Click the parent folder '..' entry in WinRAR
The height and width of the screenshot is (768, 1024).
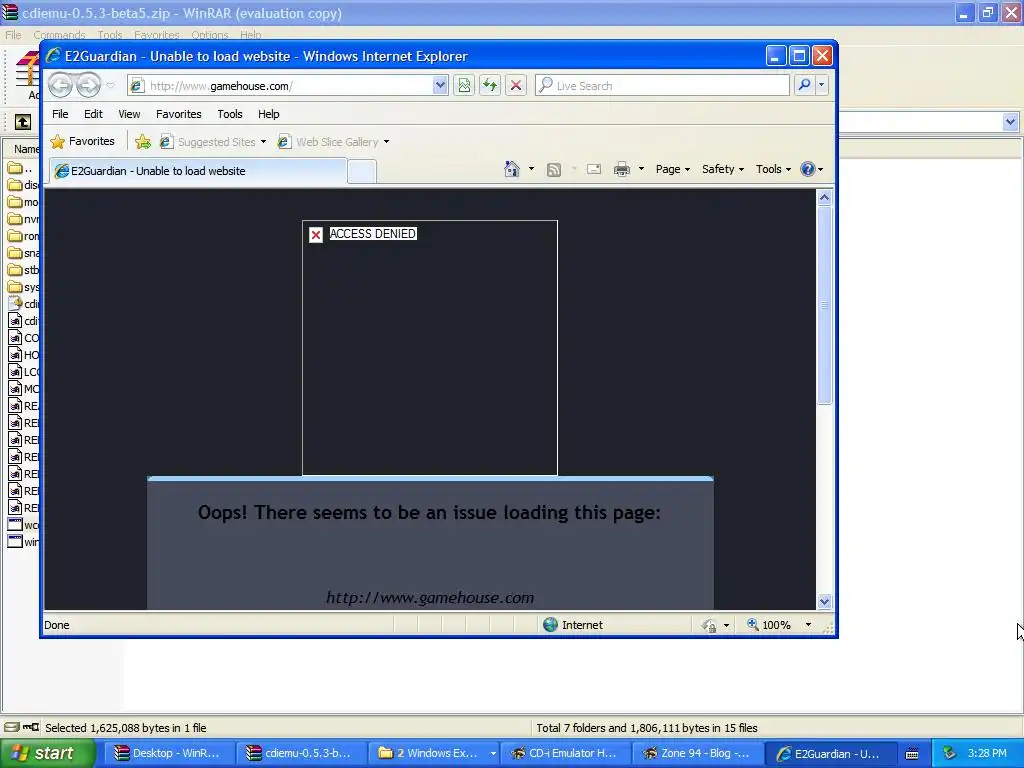(21, 168)
